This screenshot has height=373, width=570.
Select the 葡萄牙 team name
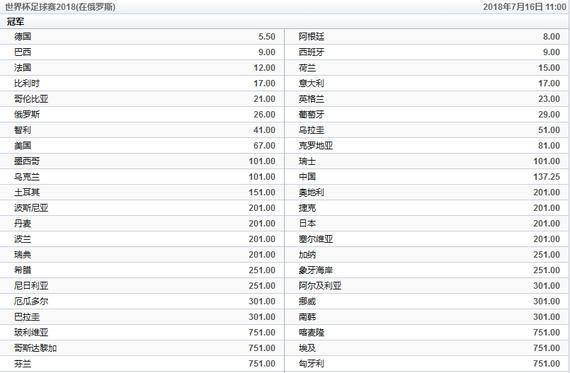coord(311,115)
